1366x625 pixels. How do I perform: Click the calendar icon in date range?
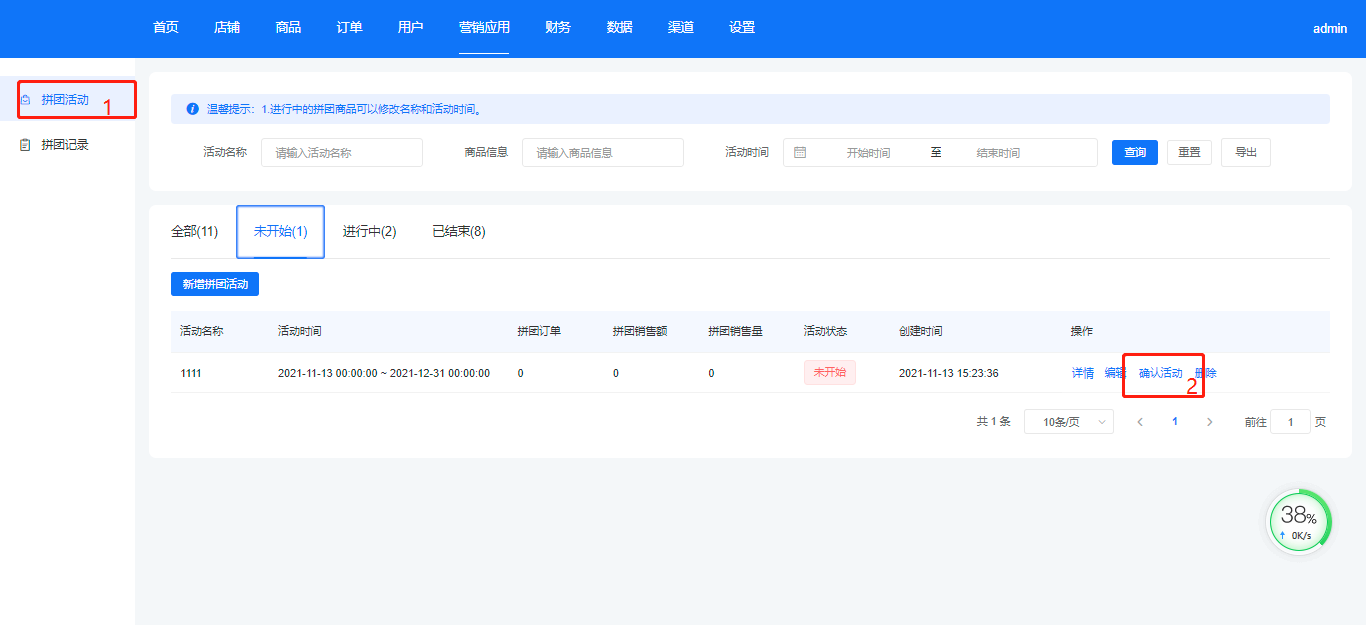(x=800, y=153)
